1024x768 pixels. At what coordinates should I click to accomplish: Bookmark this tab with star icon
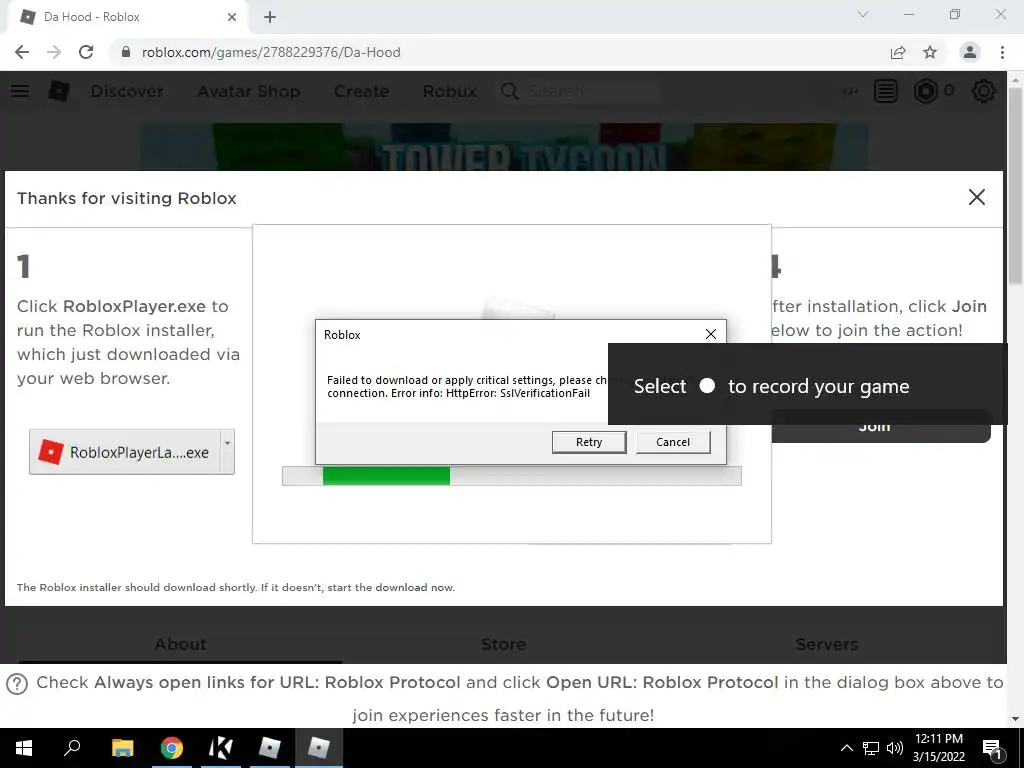[930, 52]
